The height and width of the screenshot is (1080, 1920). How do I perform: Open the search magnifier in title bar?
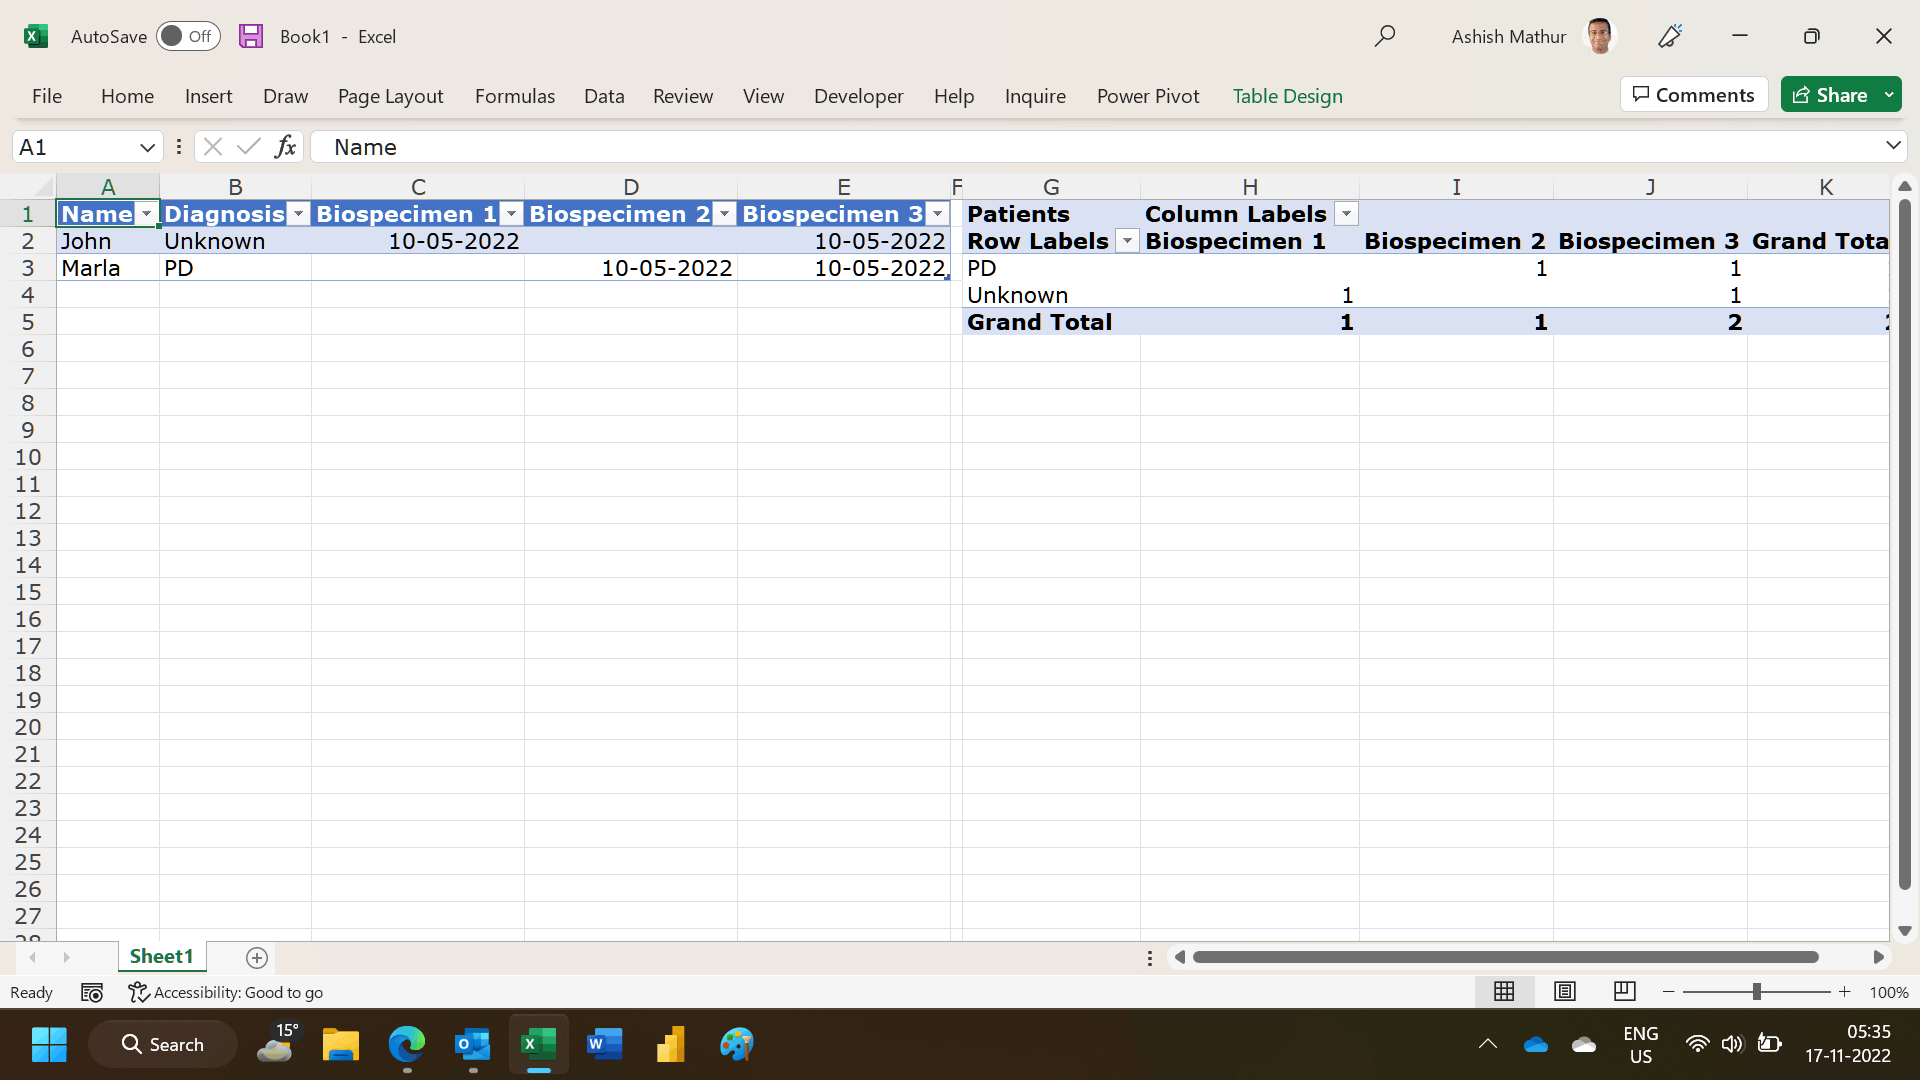1385,36
